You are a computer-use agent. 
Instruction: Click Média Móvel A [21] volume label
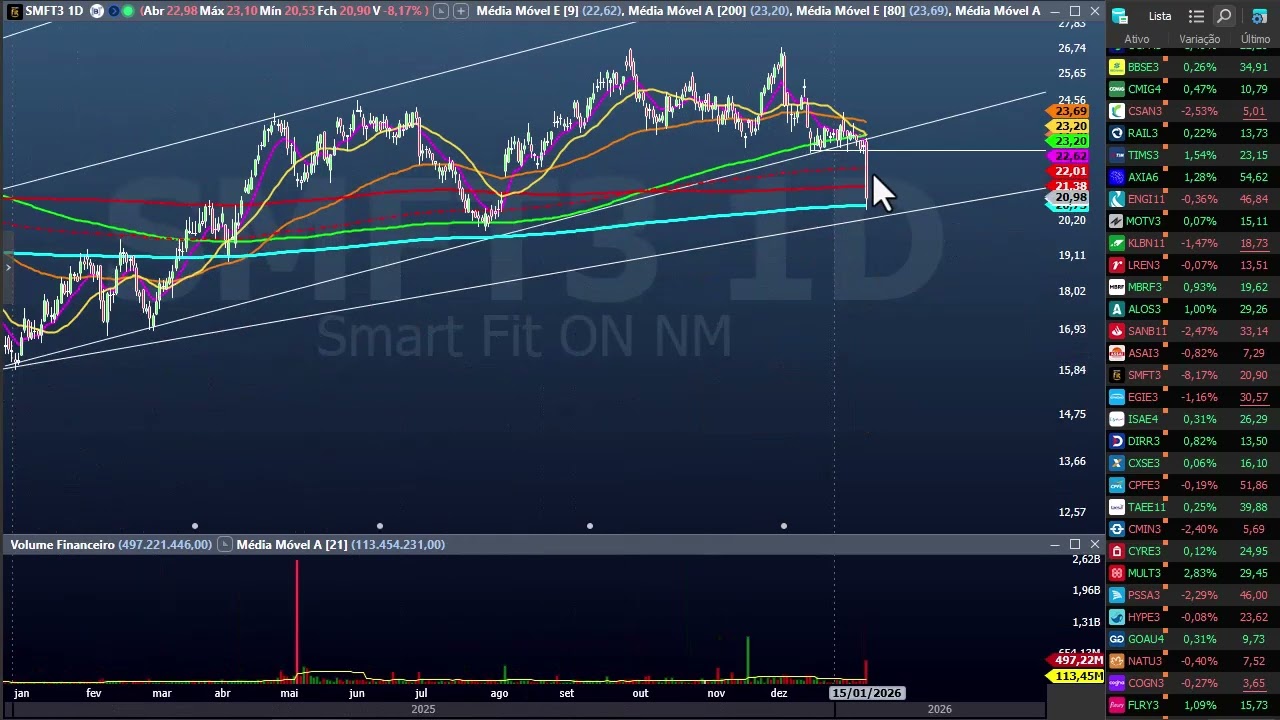tap(292, 545)
